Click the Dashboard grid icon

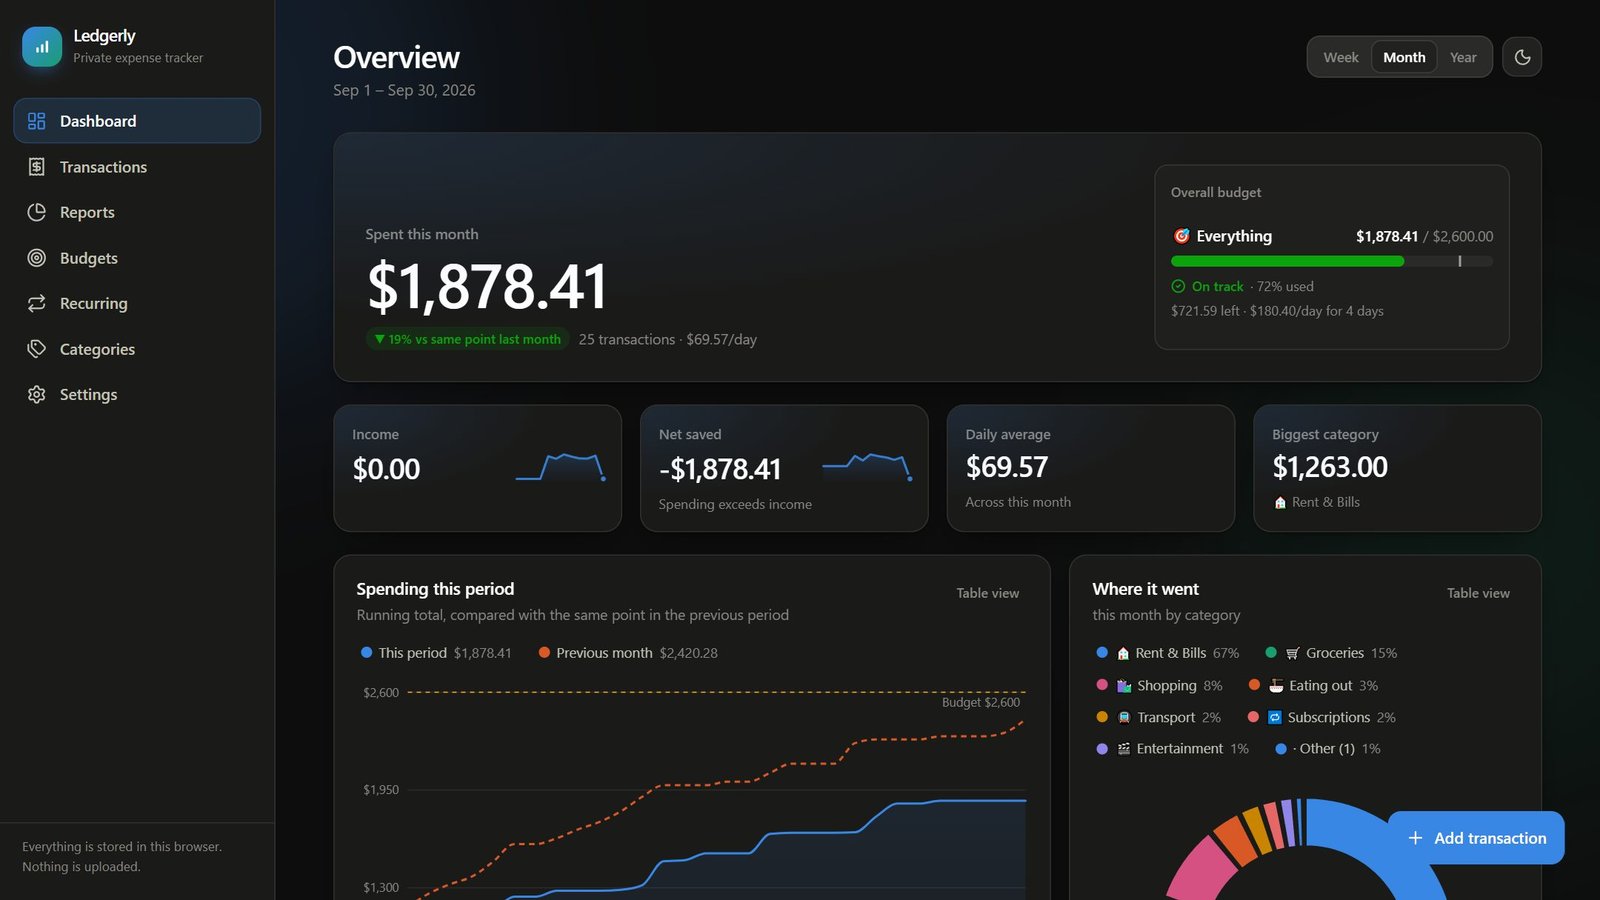point(37,121)
